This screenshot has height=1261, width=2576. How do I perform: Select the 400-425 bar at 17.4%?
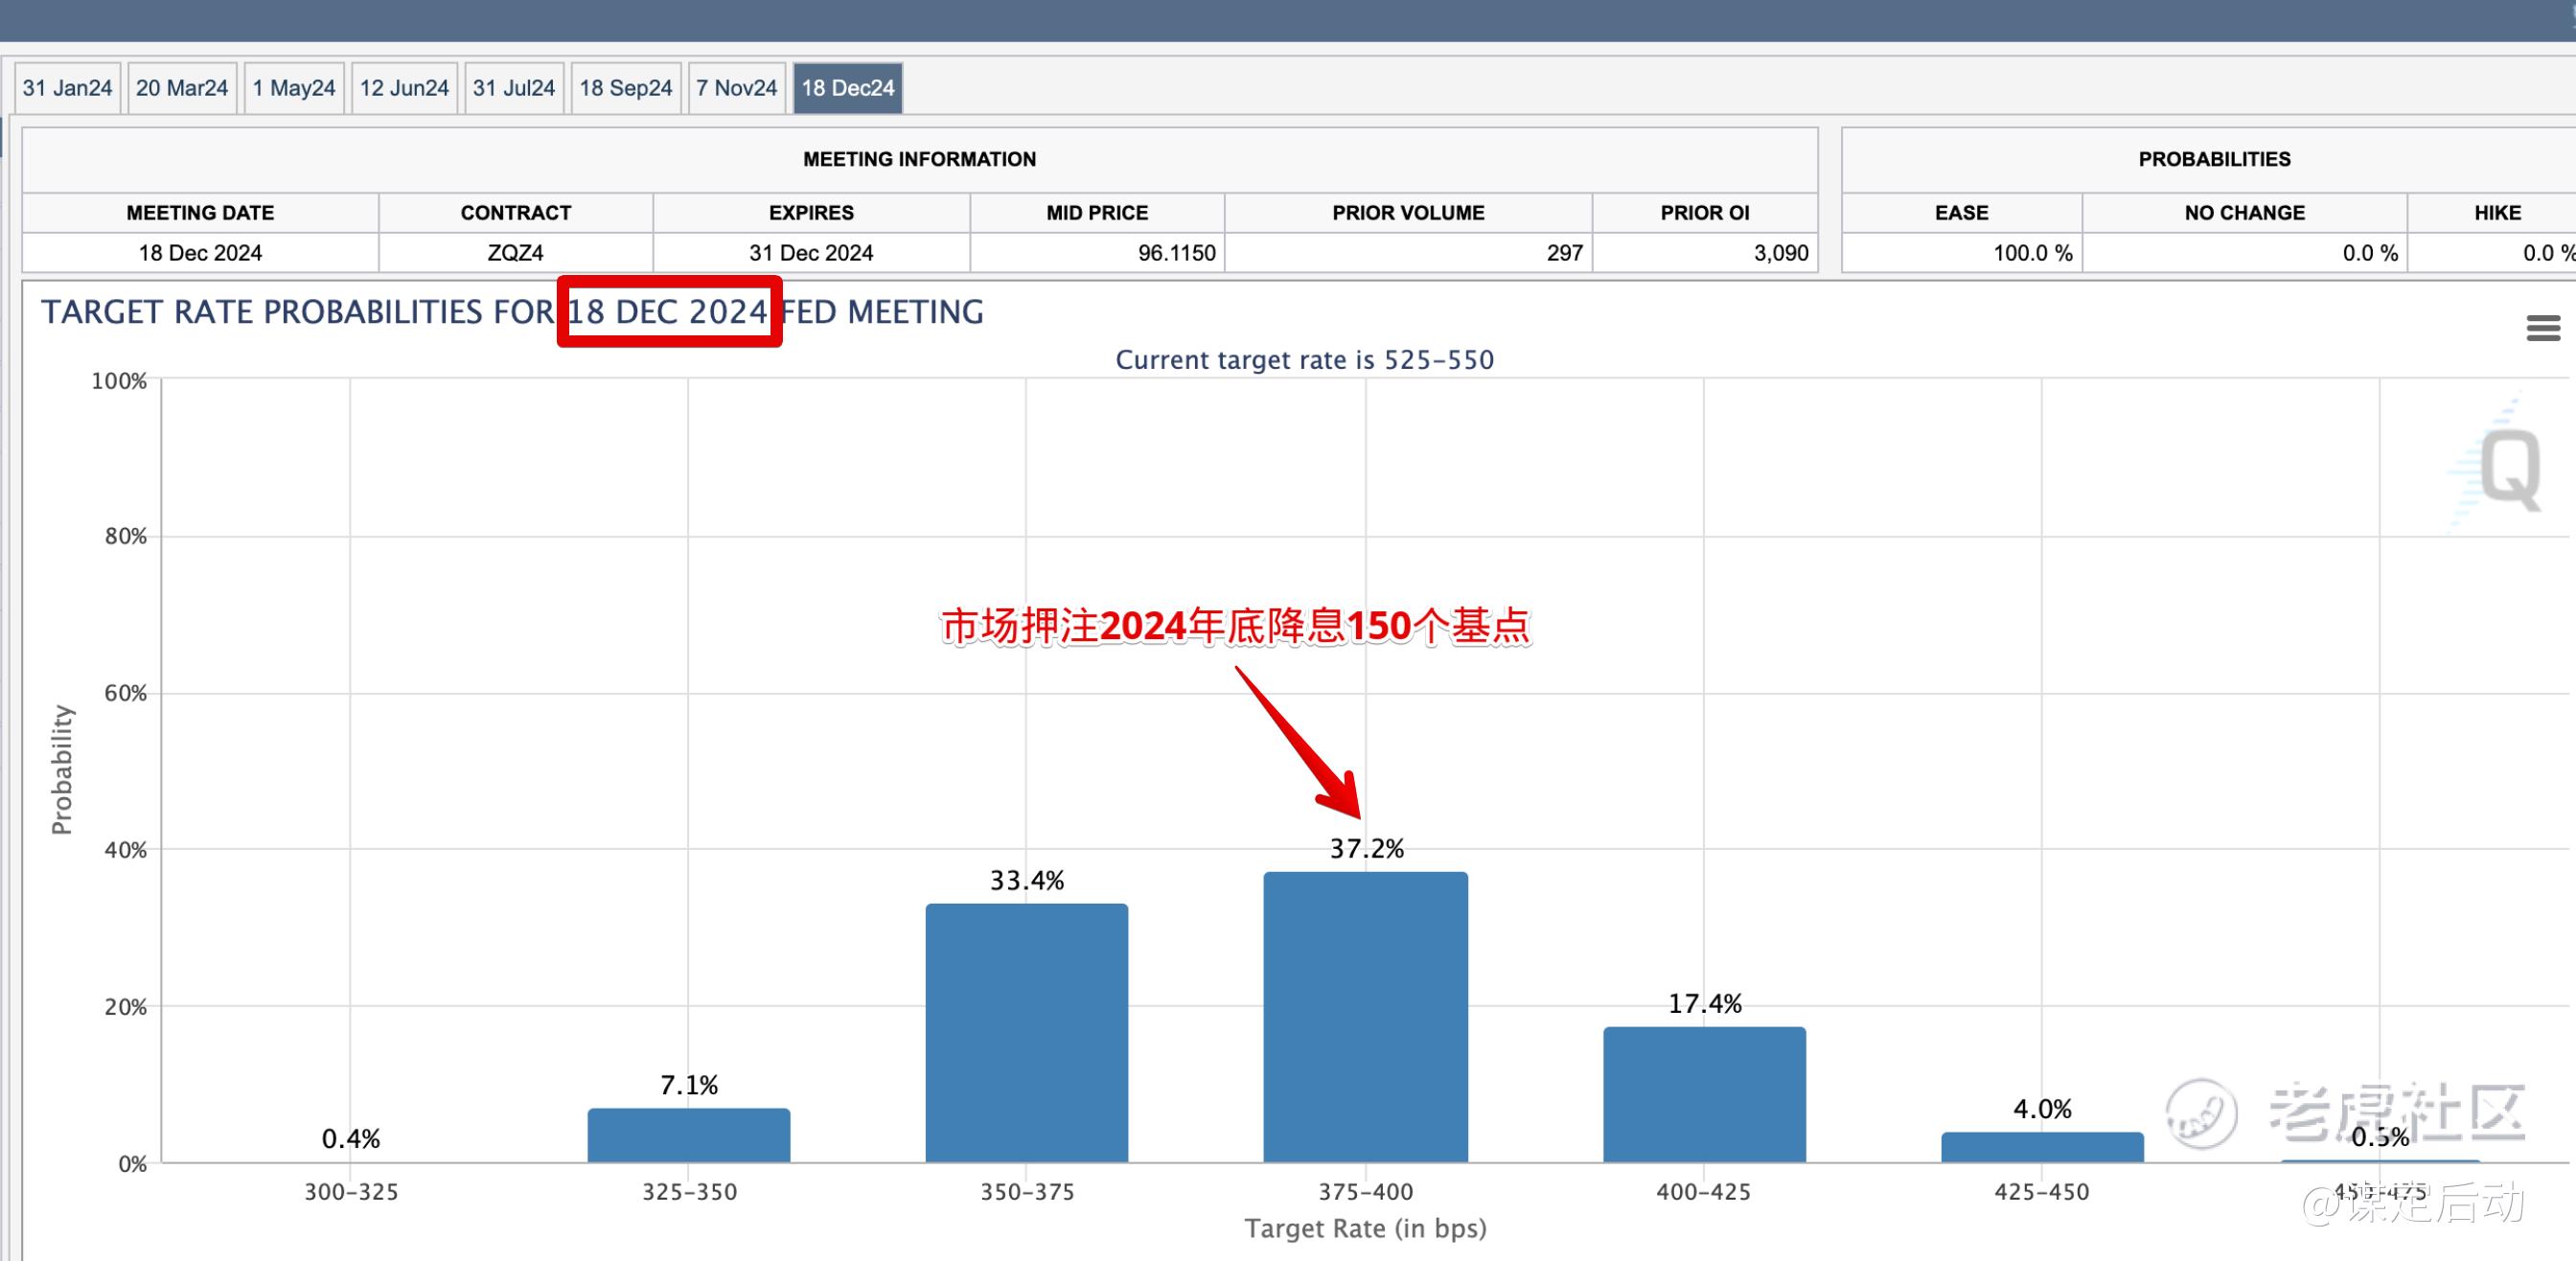[x=1704, y=1093]
